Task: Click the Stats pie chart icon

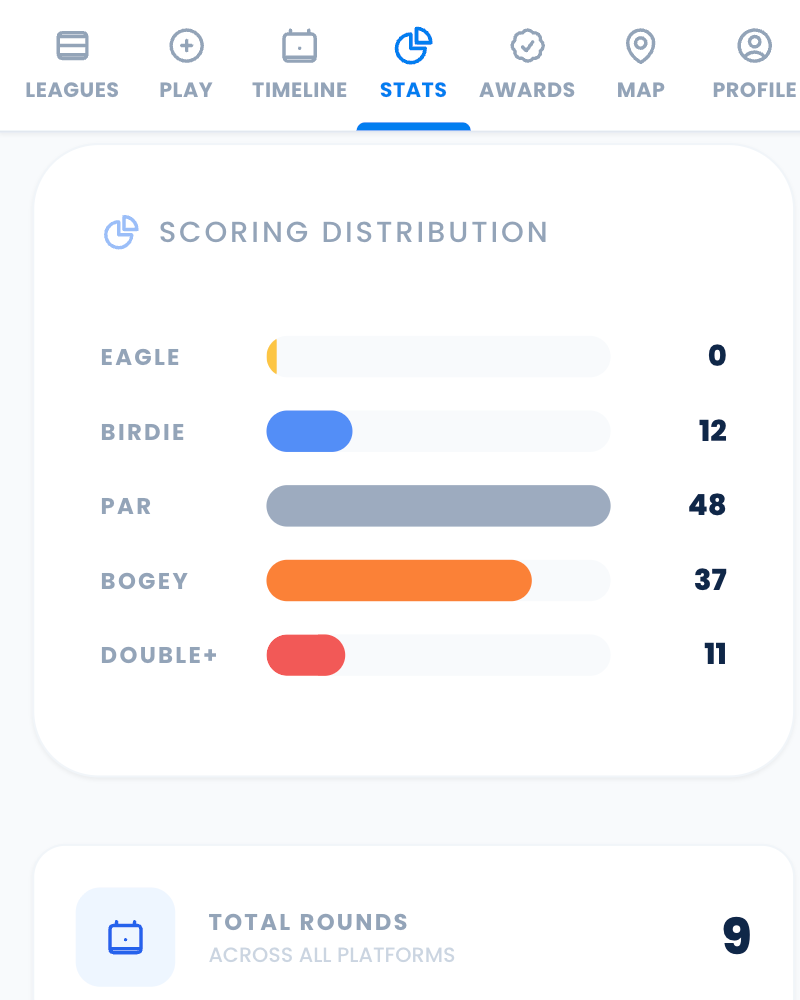Action: pos(413,45)
